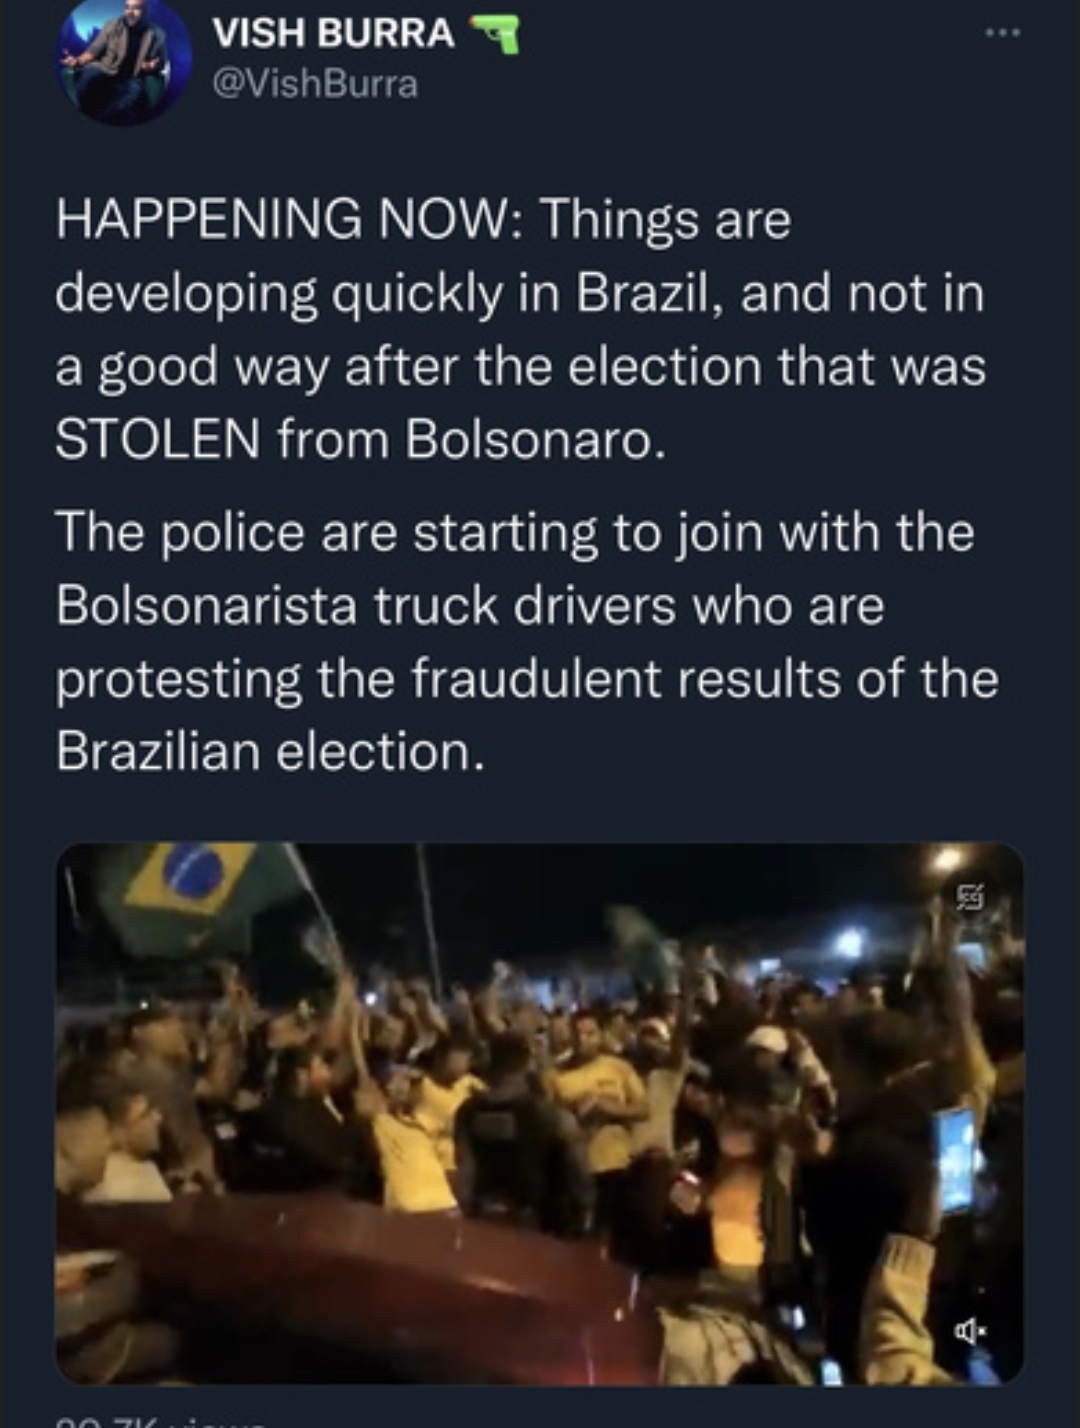
Task: Click the green water gun emoji
Action: (x=495, y=36)
